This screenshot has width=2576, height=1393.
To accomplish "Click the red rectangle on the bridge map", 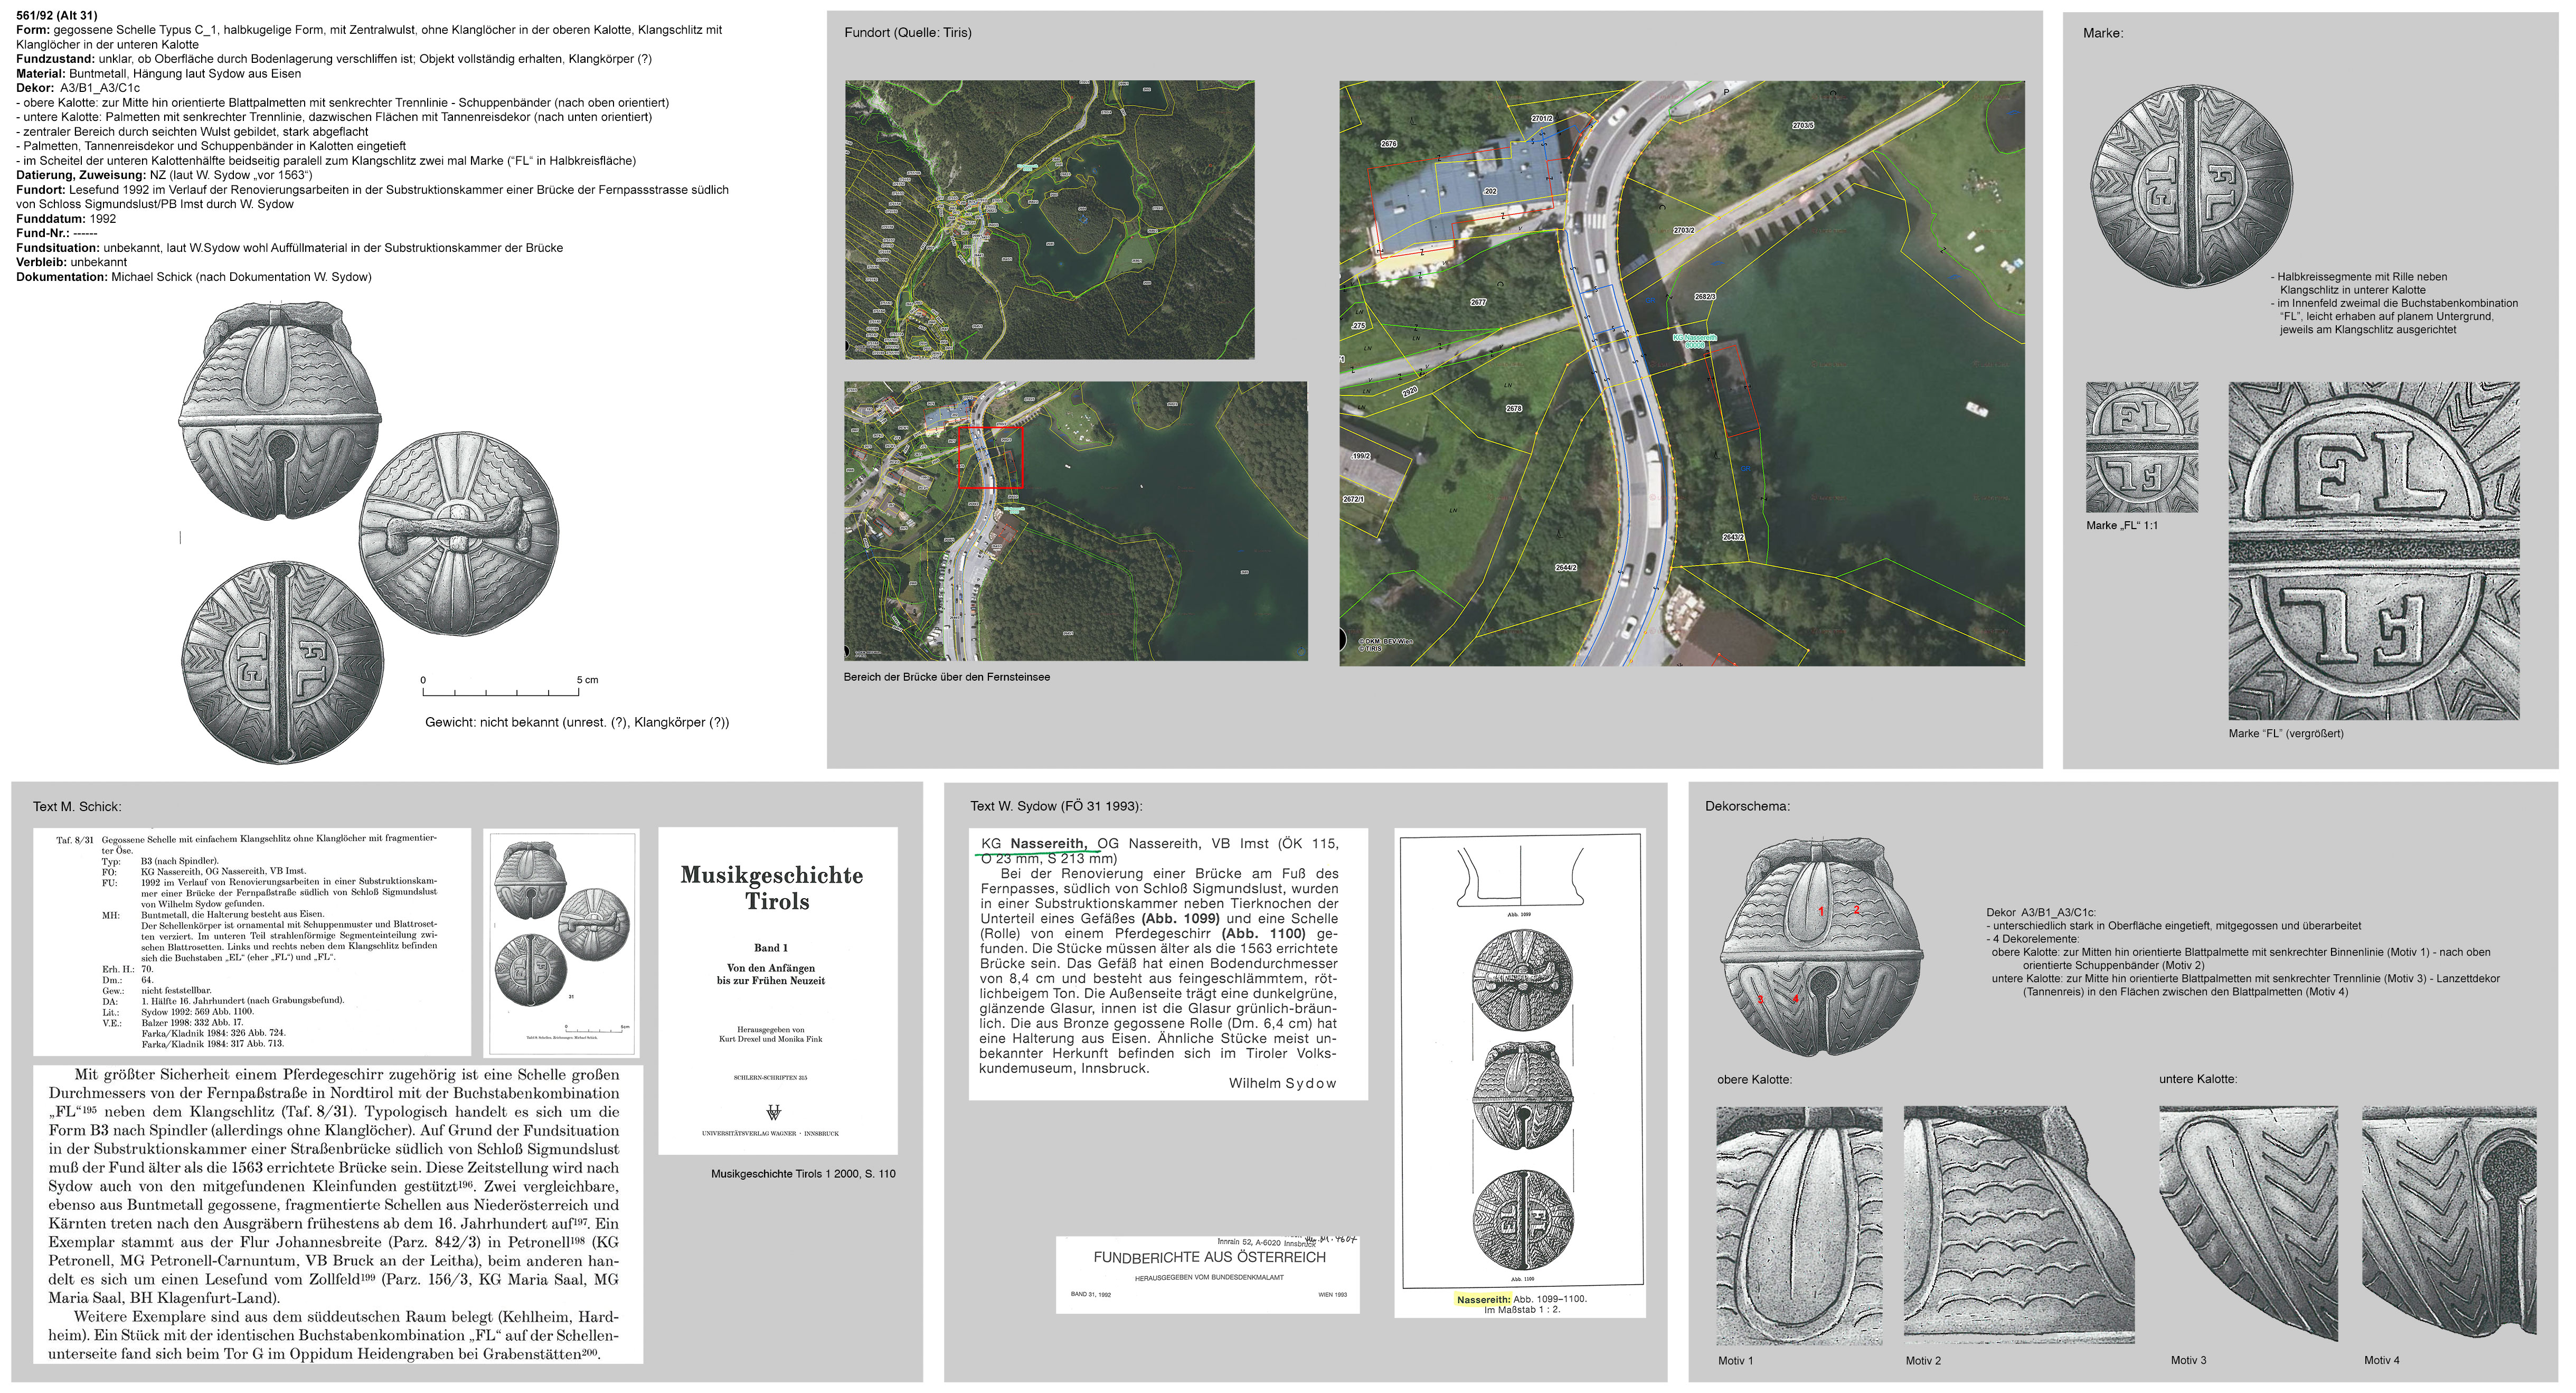I will pyautogui.click(x=990, y=457).
